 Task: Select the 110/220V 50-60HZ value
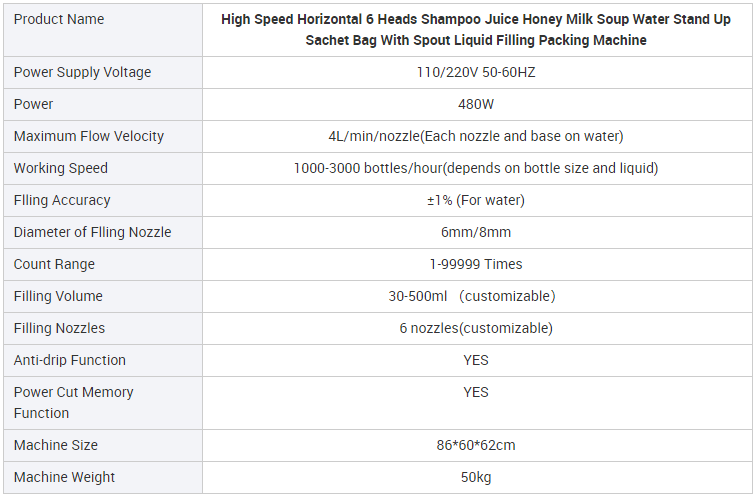click(476, 72)
